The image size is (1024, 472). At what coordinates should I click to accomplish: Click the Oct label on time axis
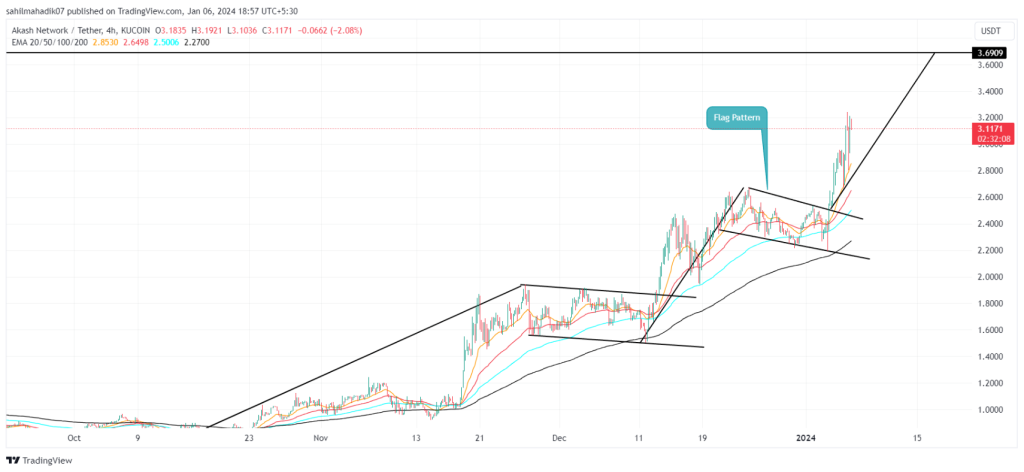point(74,438)
